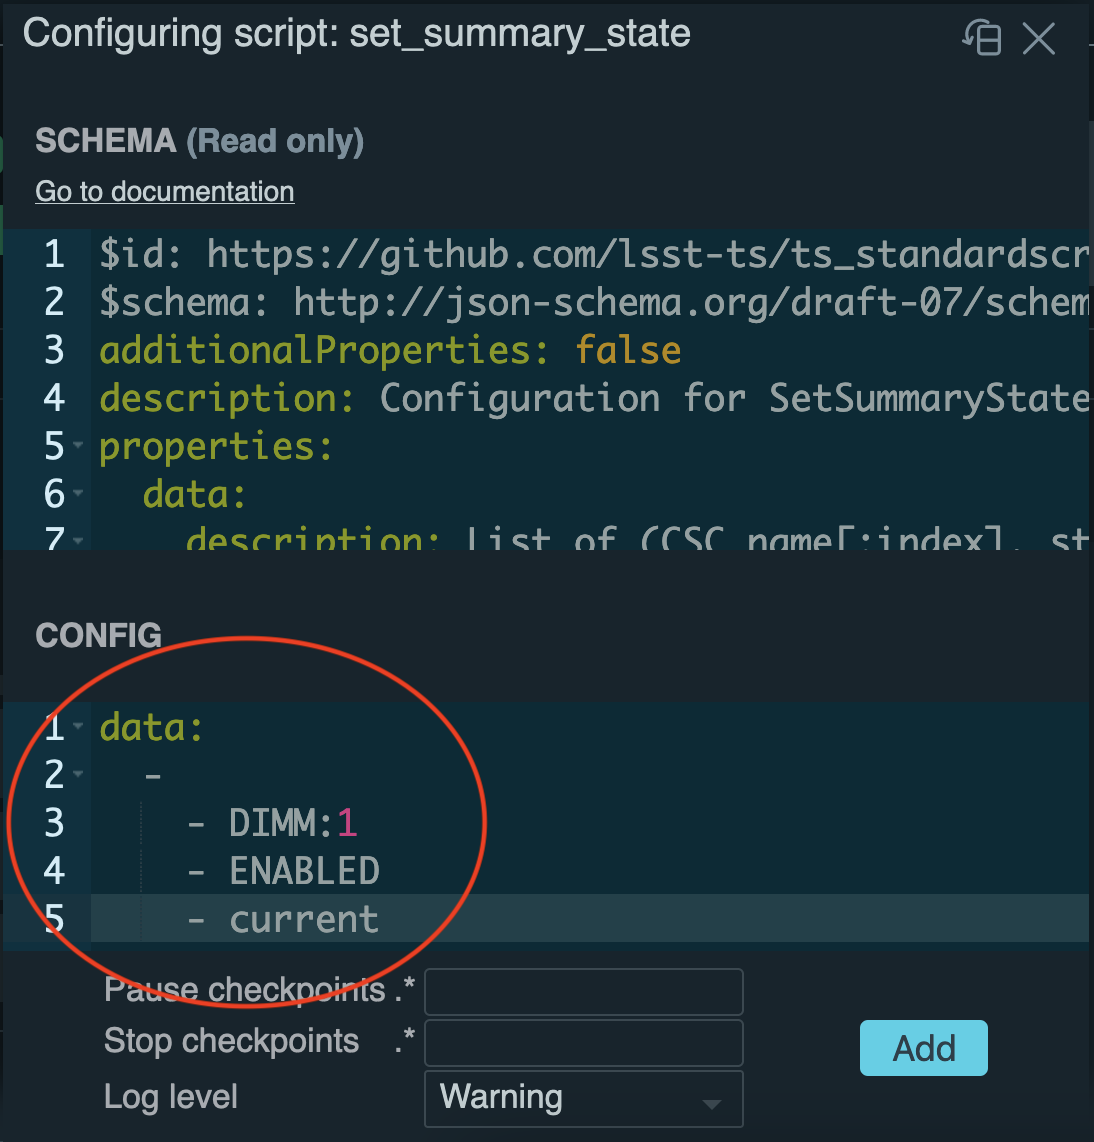Viewport: 1094px width, 1142px height.
Task: Click the CONFIG section heading
Action: tap(98, 634)
